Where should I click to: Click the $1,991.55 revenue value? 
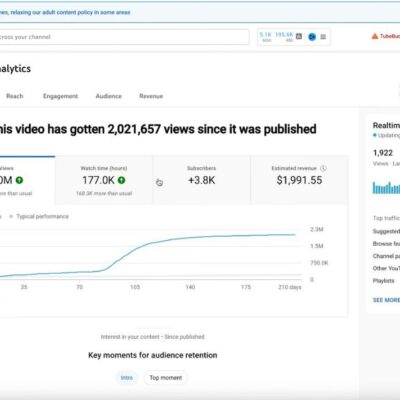[299, 180]
